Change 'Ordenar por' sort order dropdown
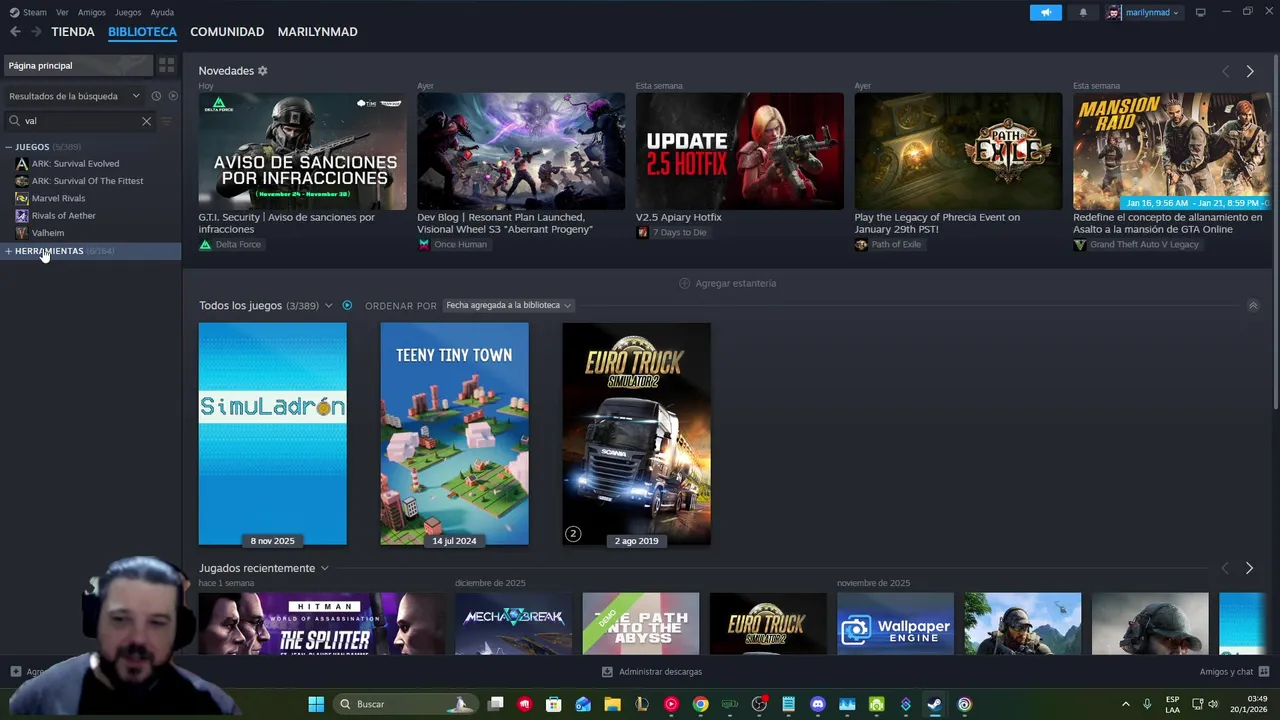 point(508,305)
